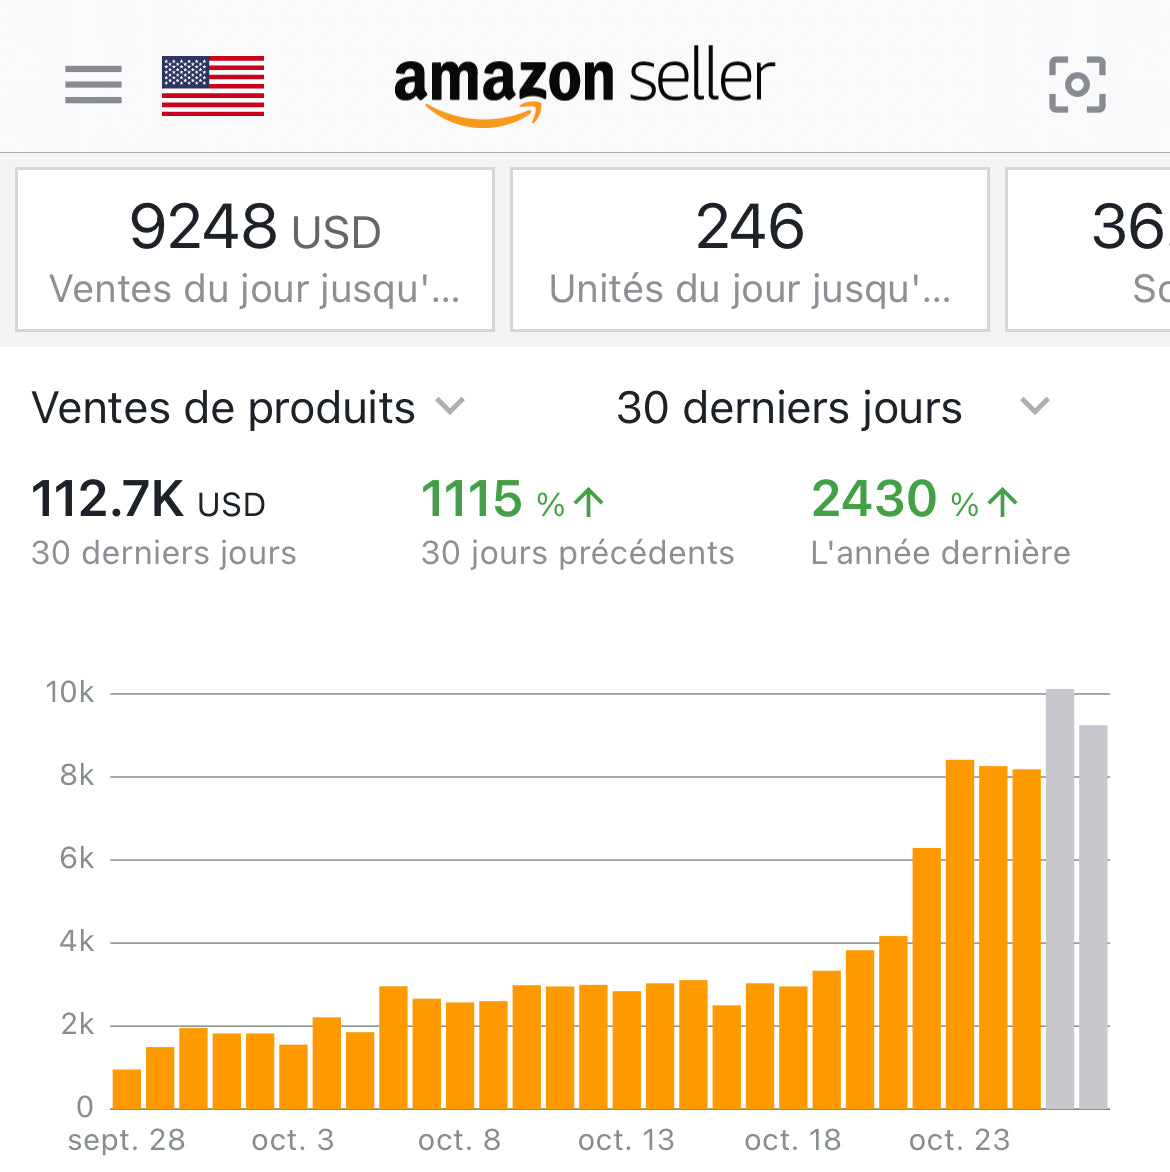1170x1172 pixels.
Task: Tap the 2430 % last year comparison
Action: tap(914, 500)
